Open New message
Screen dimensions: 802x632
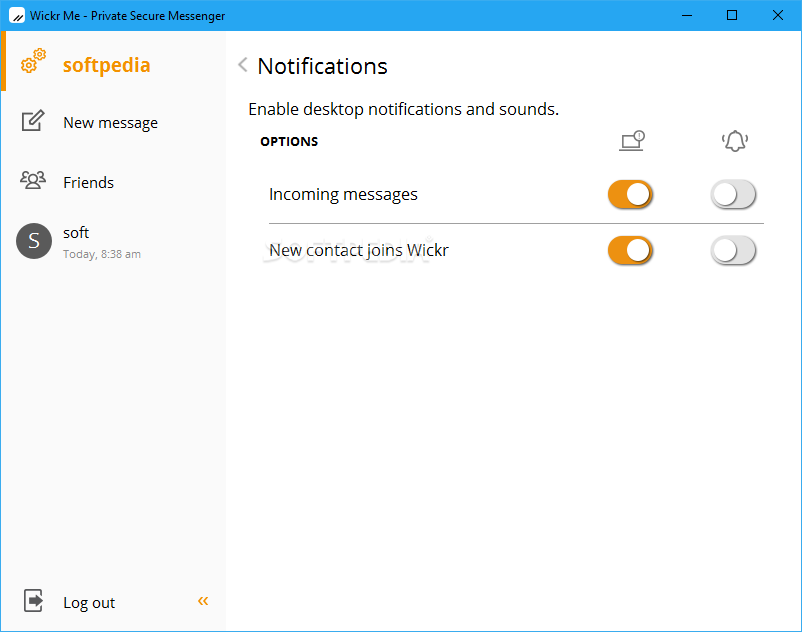[110, 123]
